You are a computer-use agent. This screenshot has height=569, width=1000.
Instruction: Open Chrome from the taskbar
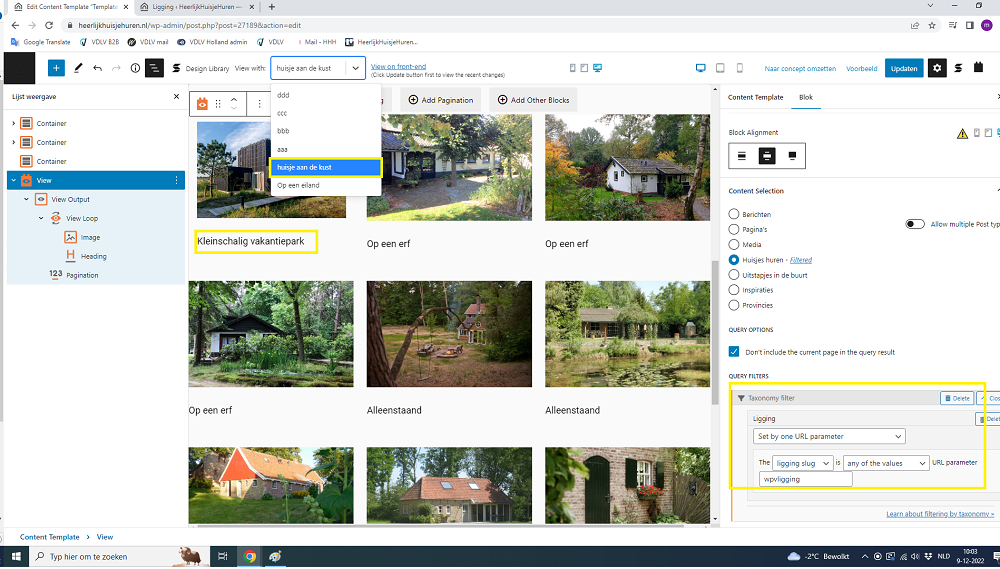[249, 557]
